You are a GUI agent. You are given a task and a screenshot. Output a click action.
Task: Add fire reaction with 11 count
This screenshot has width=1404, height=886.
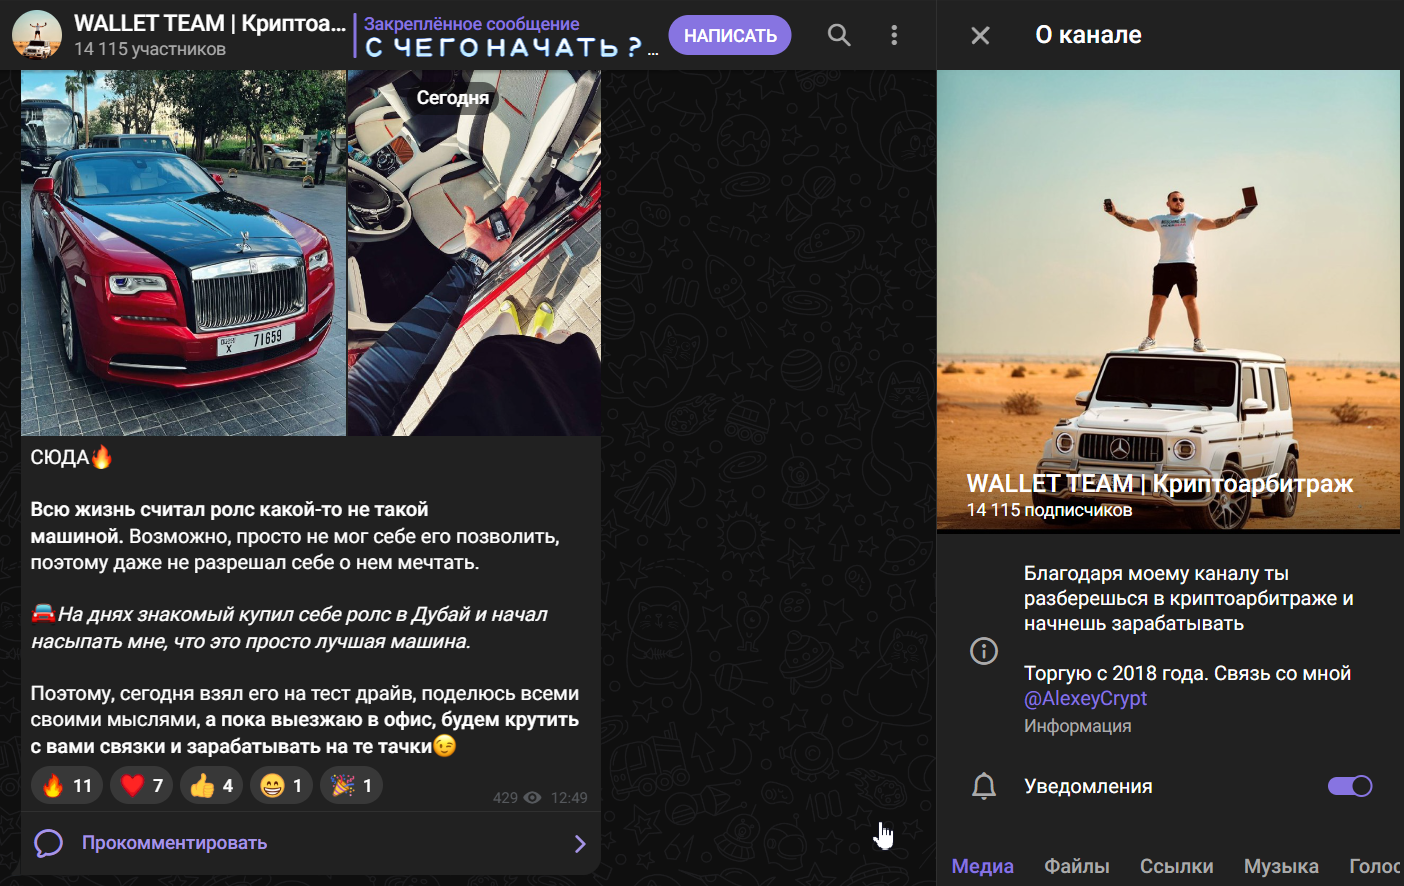67,786
